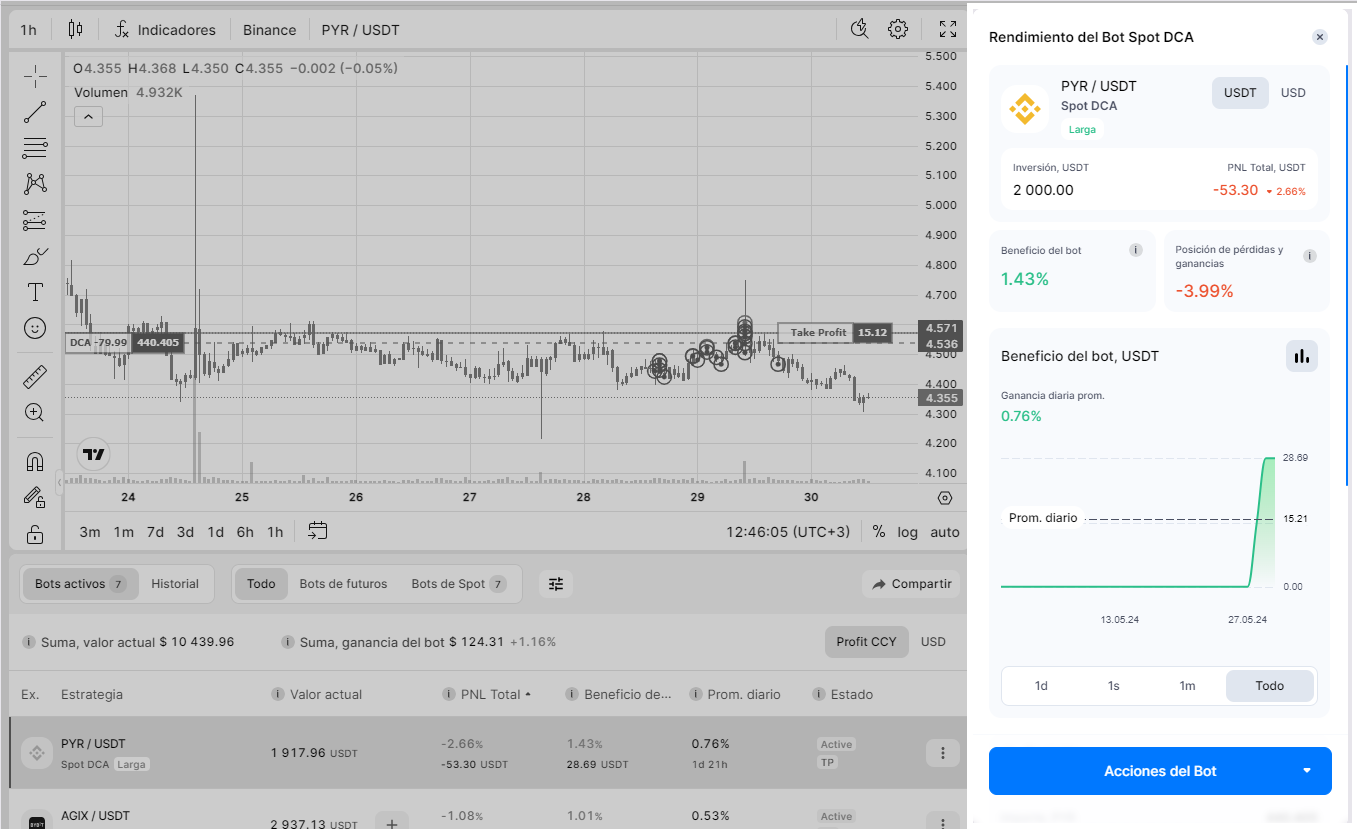Select the Text annotation tool
Image resolution: width=1357 pixels, height=829 pixels.
click(35, 292)
